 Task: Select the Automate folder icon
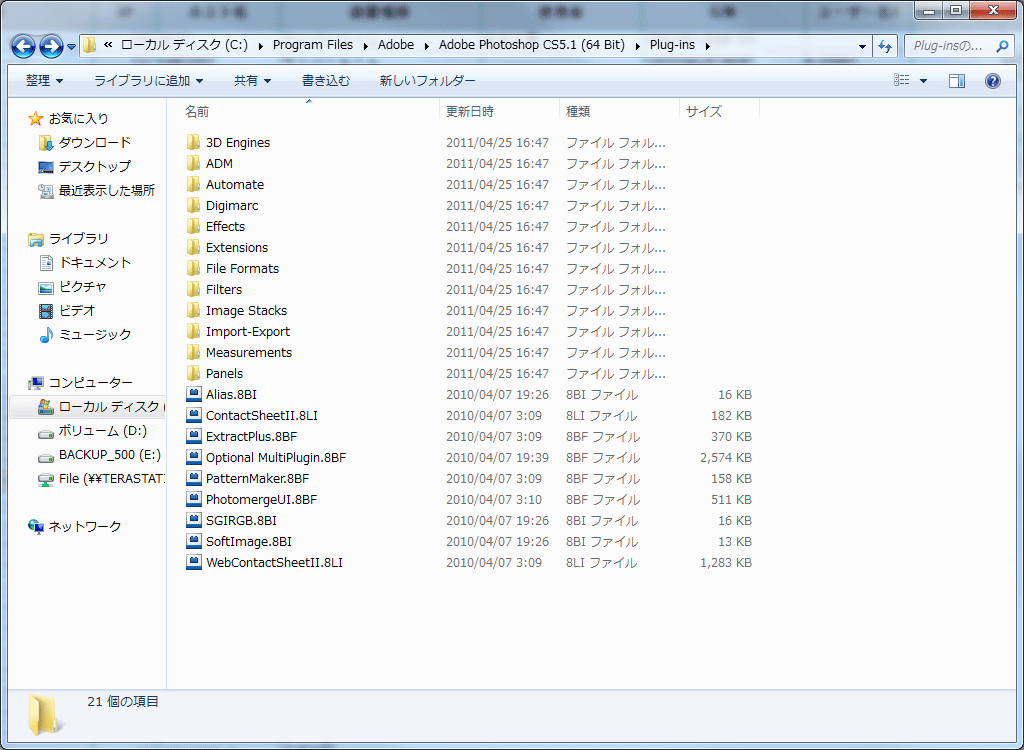193,184
